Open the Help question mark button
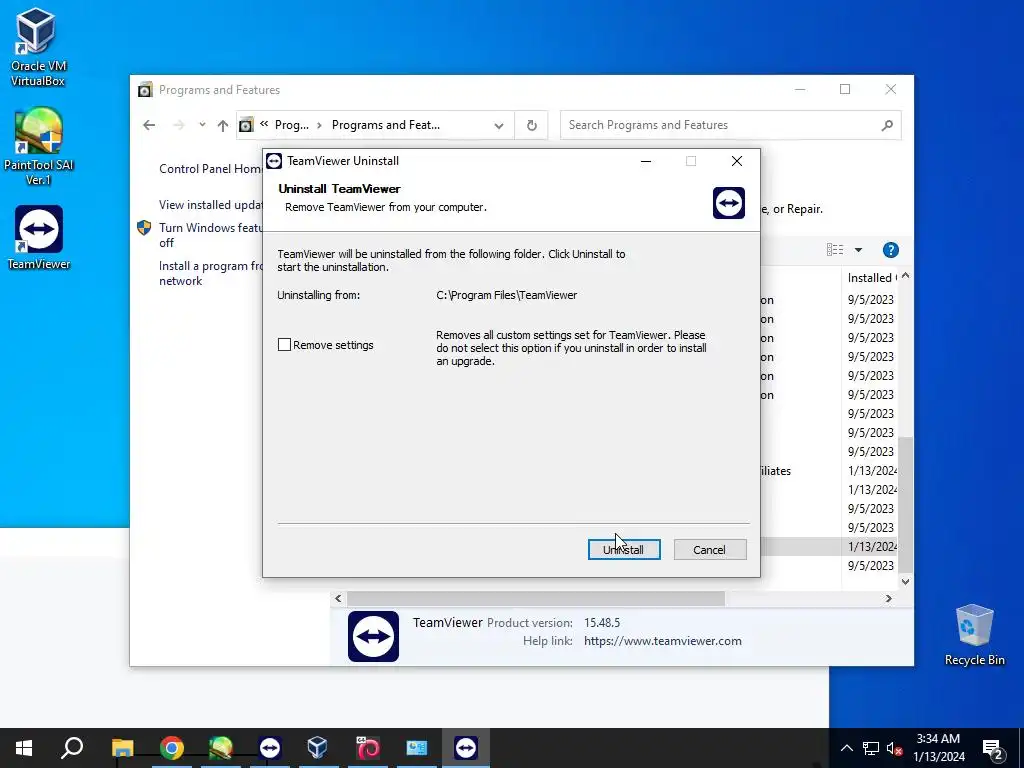 tap(890, 249)
